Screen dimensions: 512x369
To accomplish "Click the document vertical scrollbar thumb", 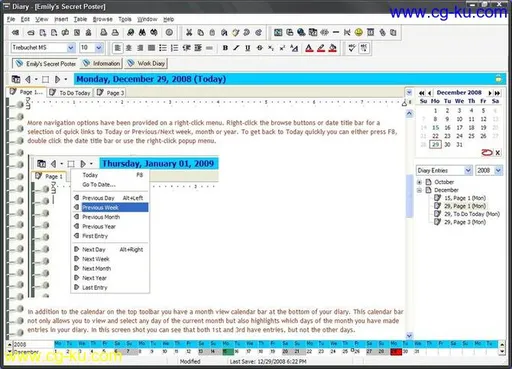I will point(409,196).
